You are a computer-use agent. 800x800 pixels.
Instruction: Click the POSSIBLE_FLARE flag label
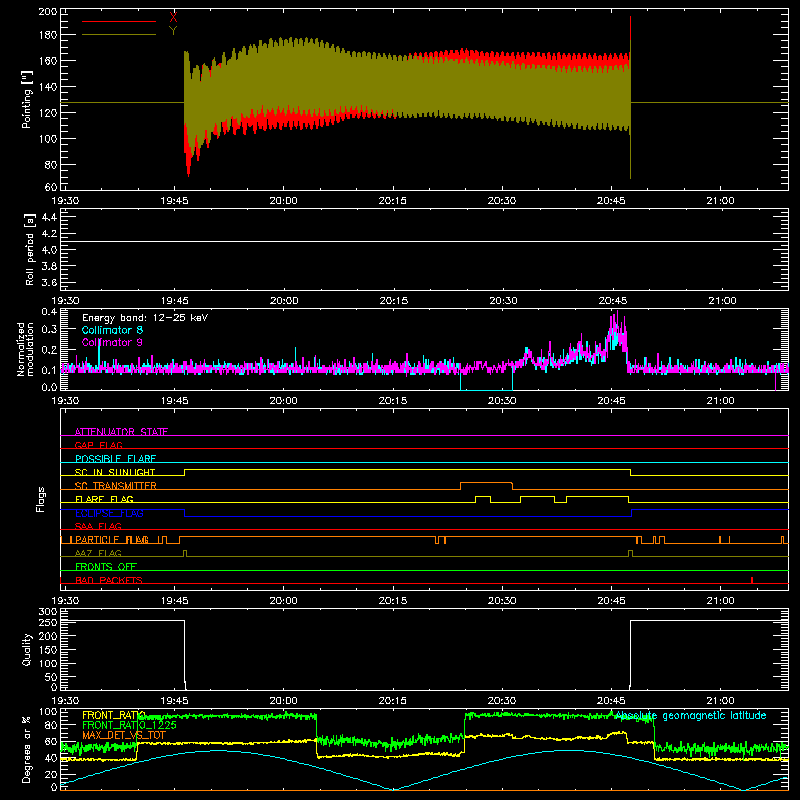[115, 459]
